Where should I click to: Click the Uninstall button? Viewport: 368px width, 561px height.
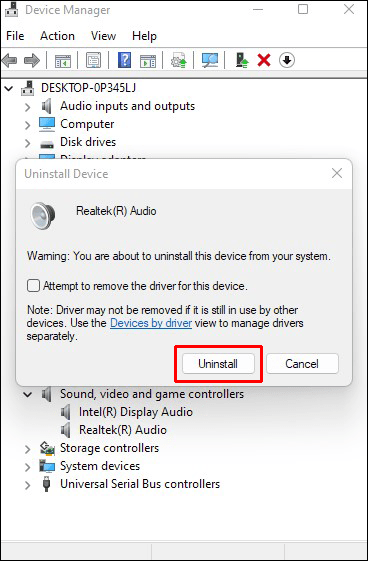[218, 364]
